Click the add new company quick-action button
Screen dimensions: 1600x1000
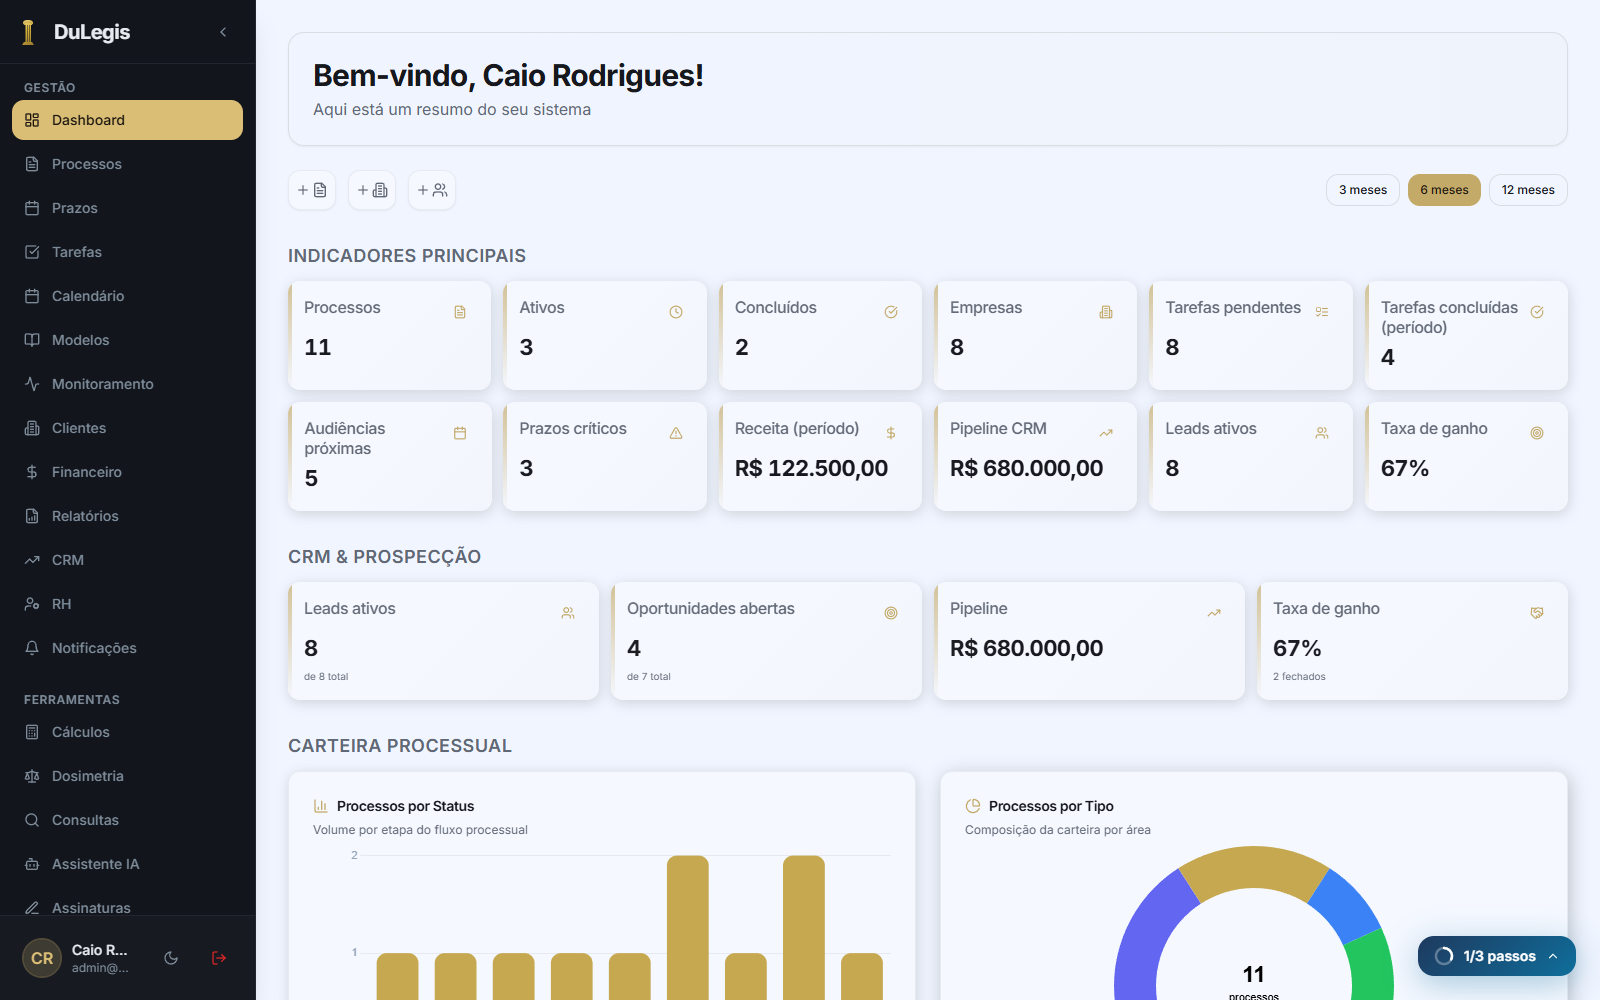tap(372, 190)
